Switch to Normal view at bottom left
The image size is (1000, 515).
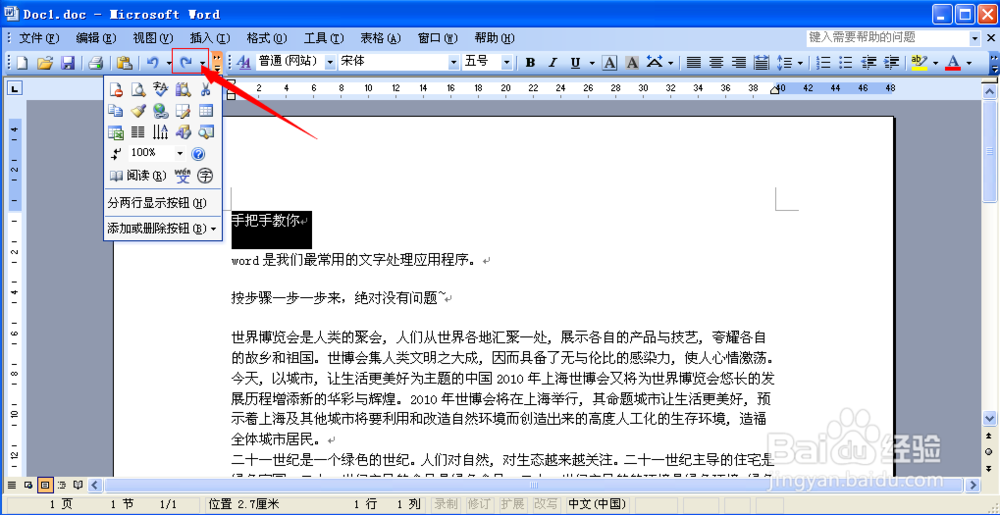point(11,485)
